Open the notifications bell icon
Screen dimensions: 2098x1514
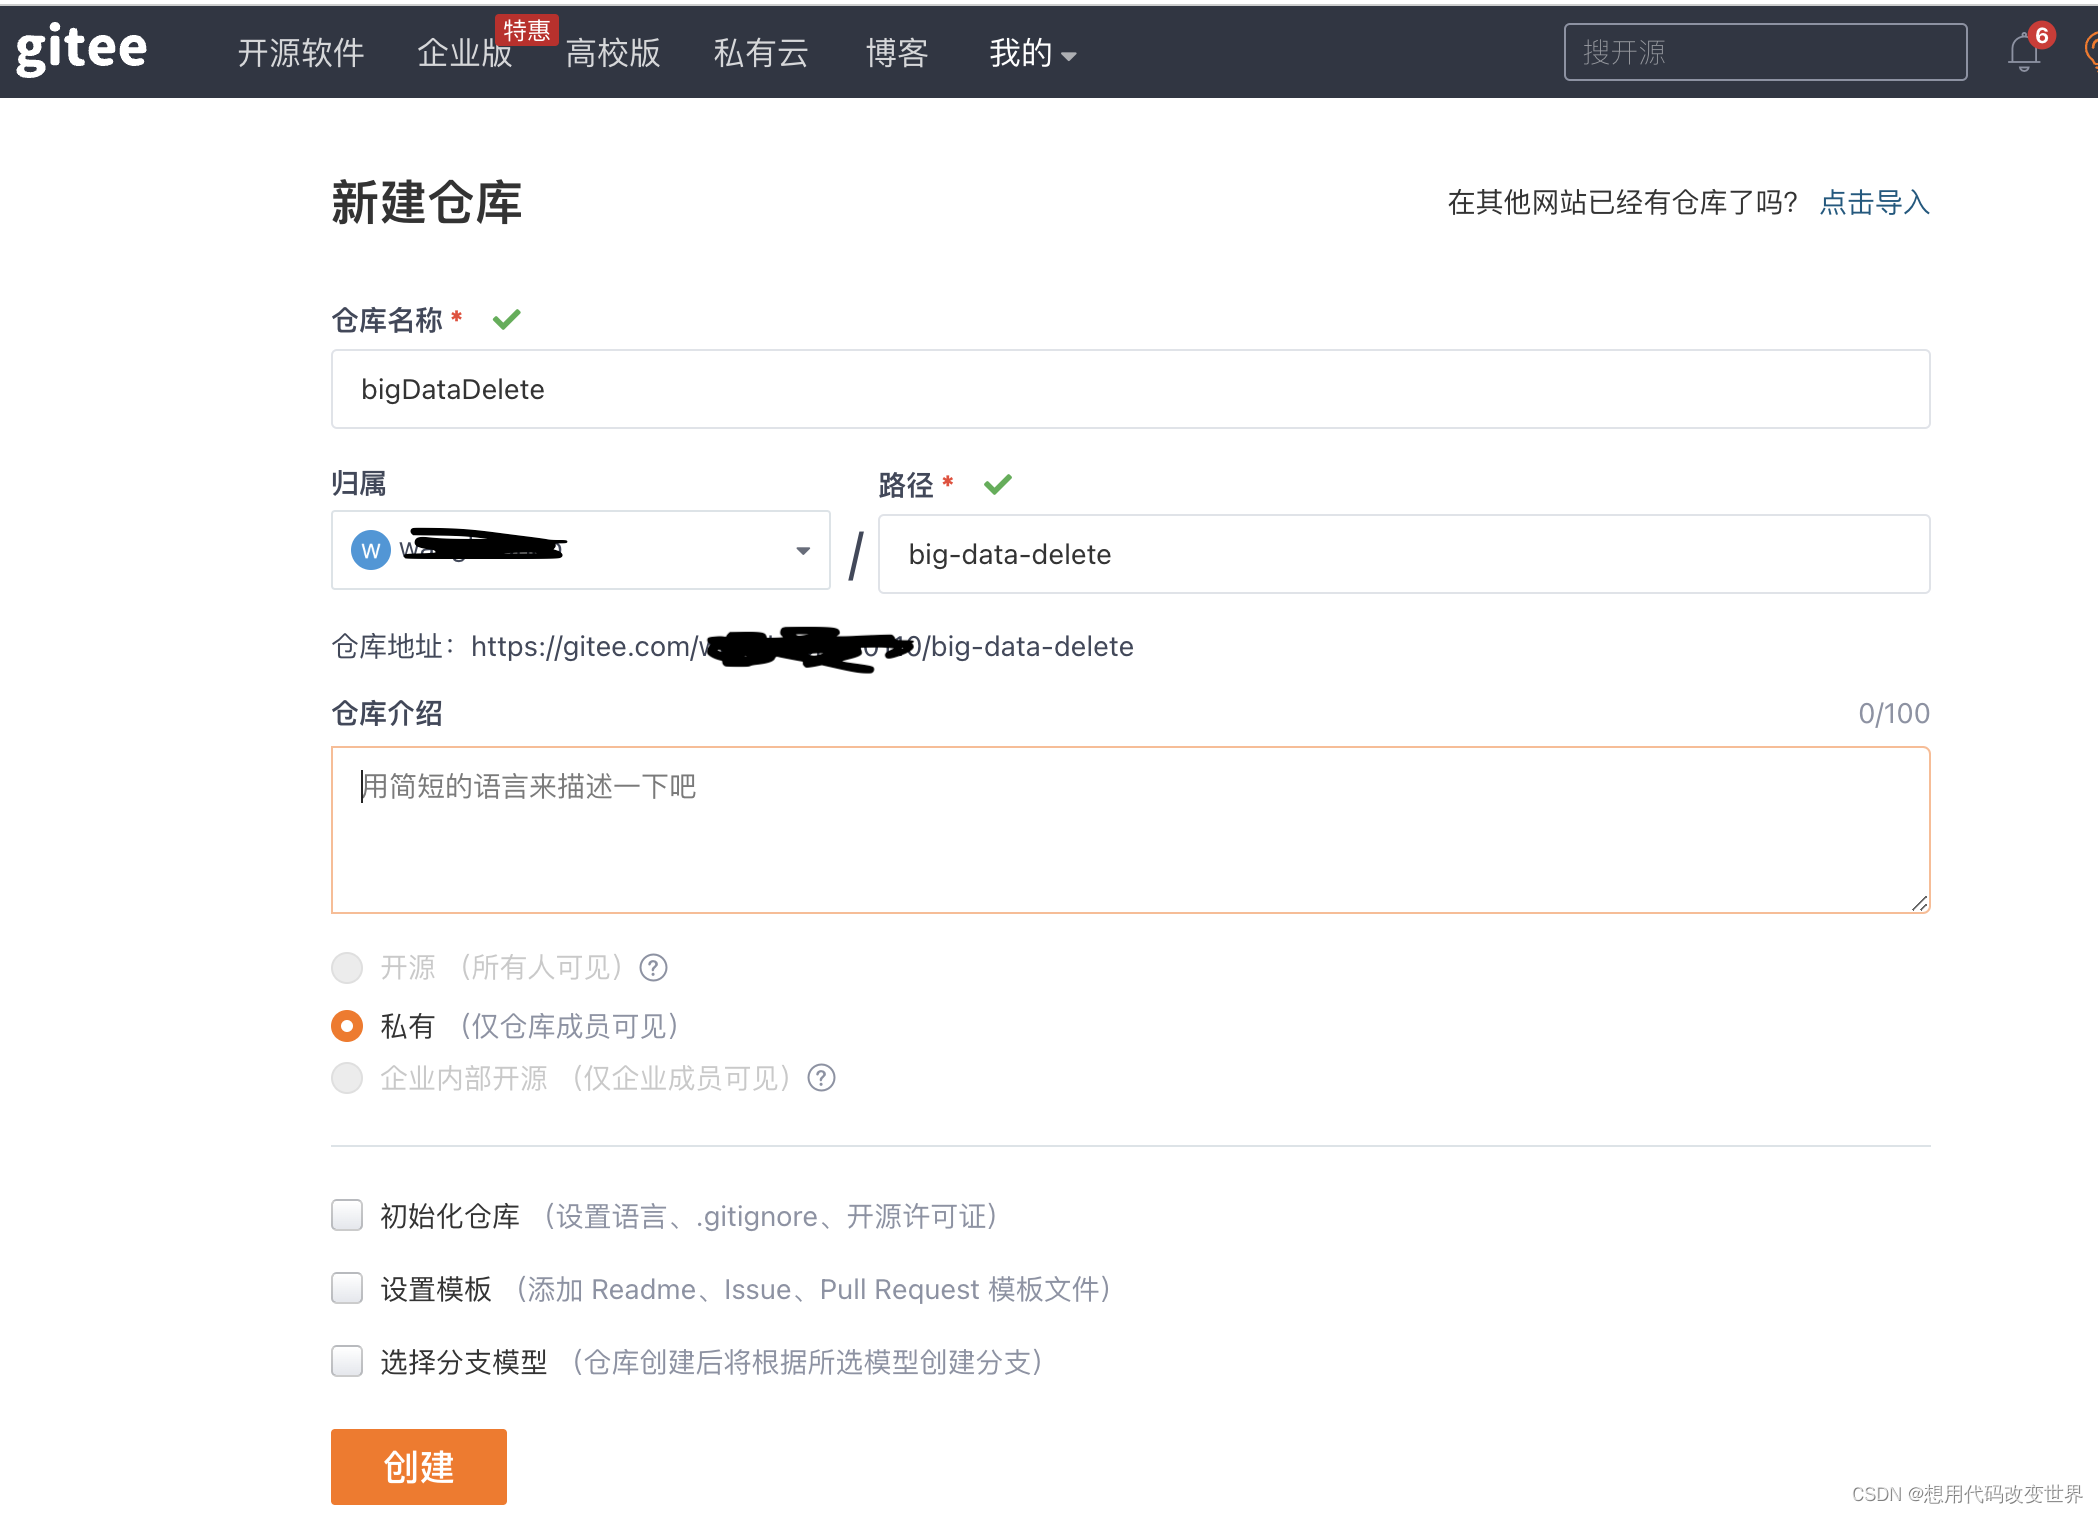point(2023,52)
